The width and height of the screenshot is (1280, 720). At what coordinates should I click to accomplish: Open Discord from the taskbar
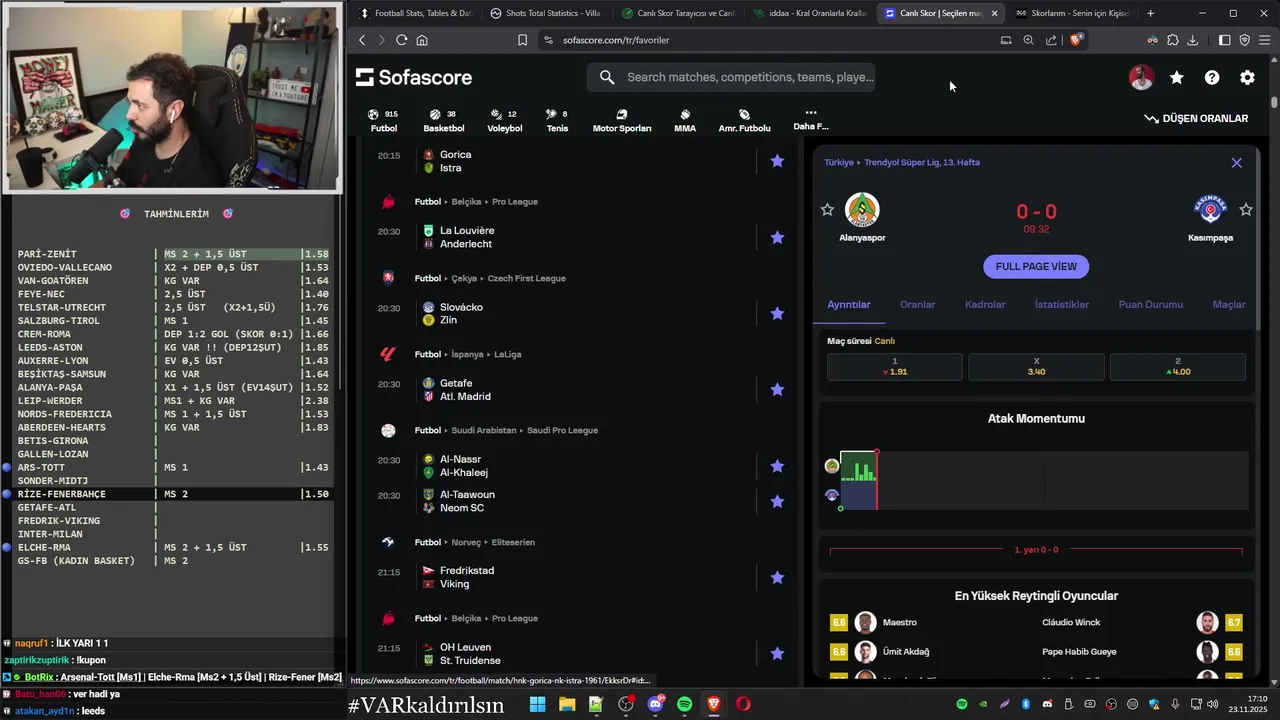655,704
